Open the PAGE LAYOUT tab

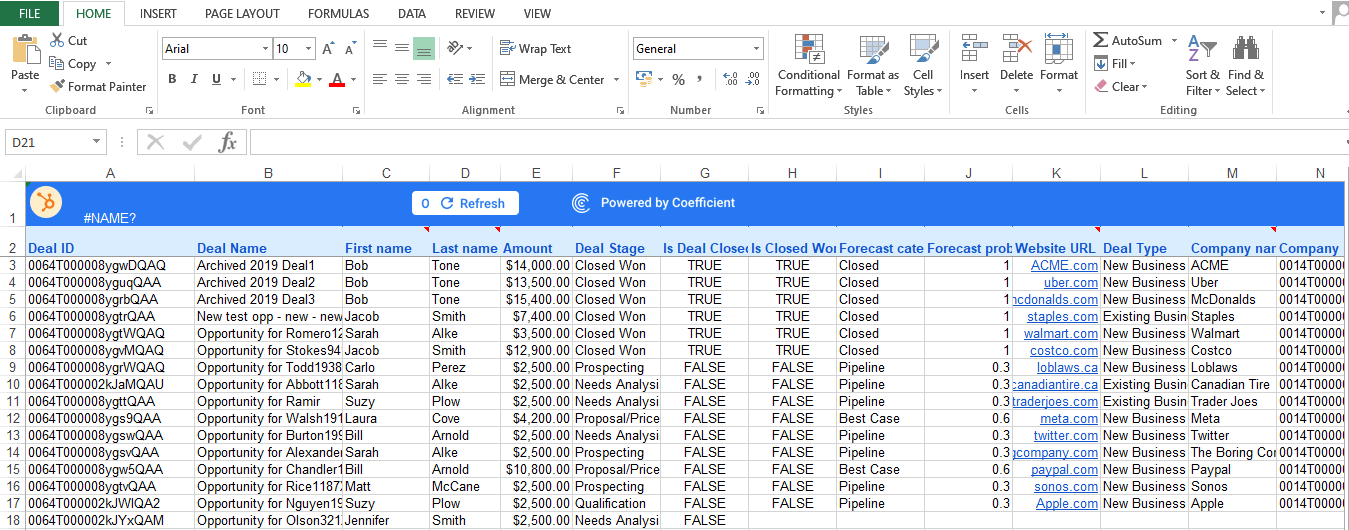[242, 14]
